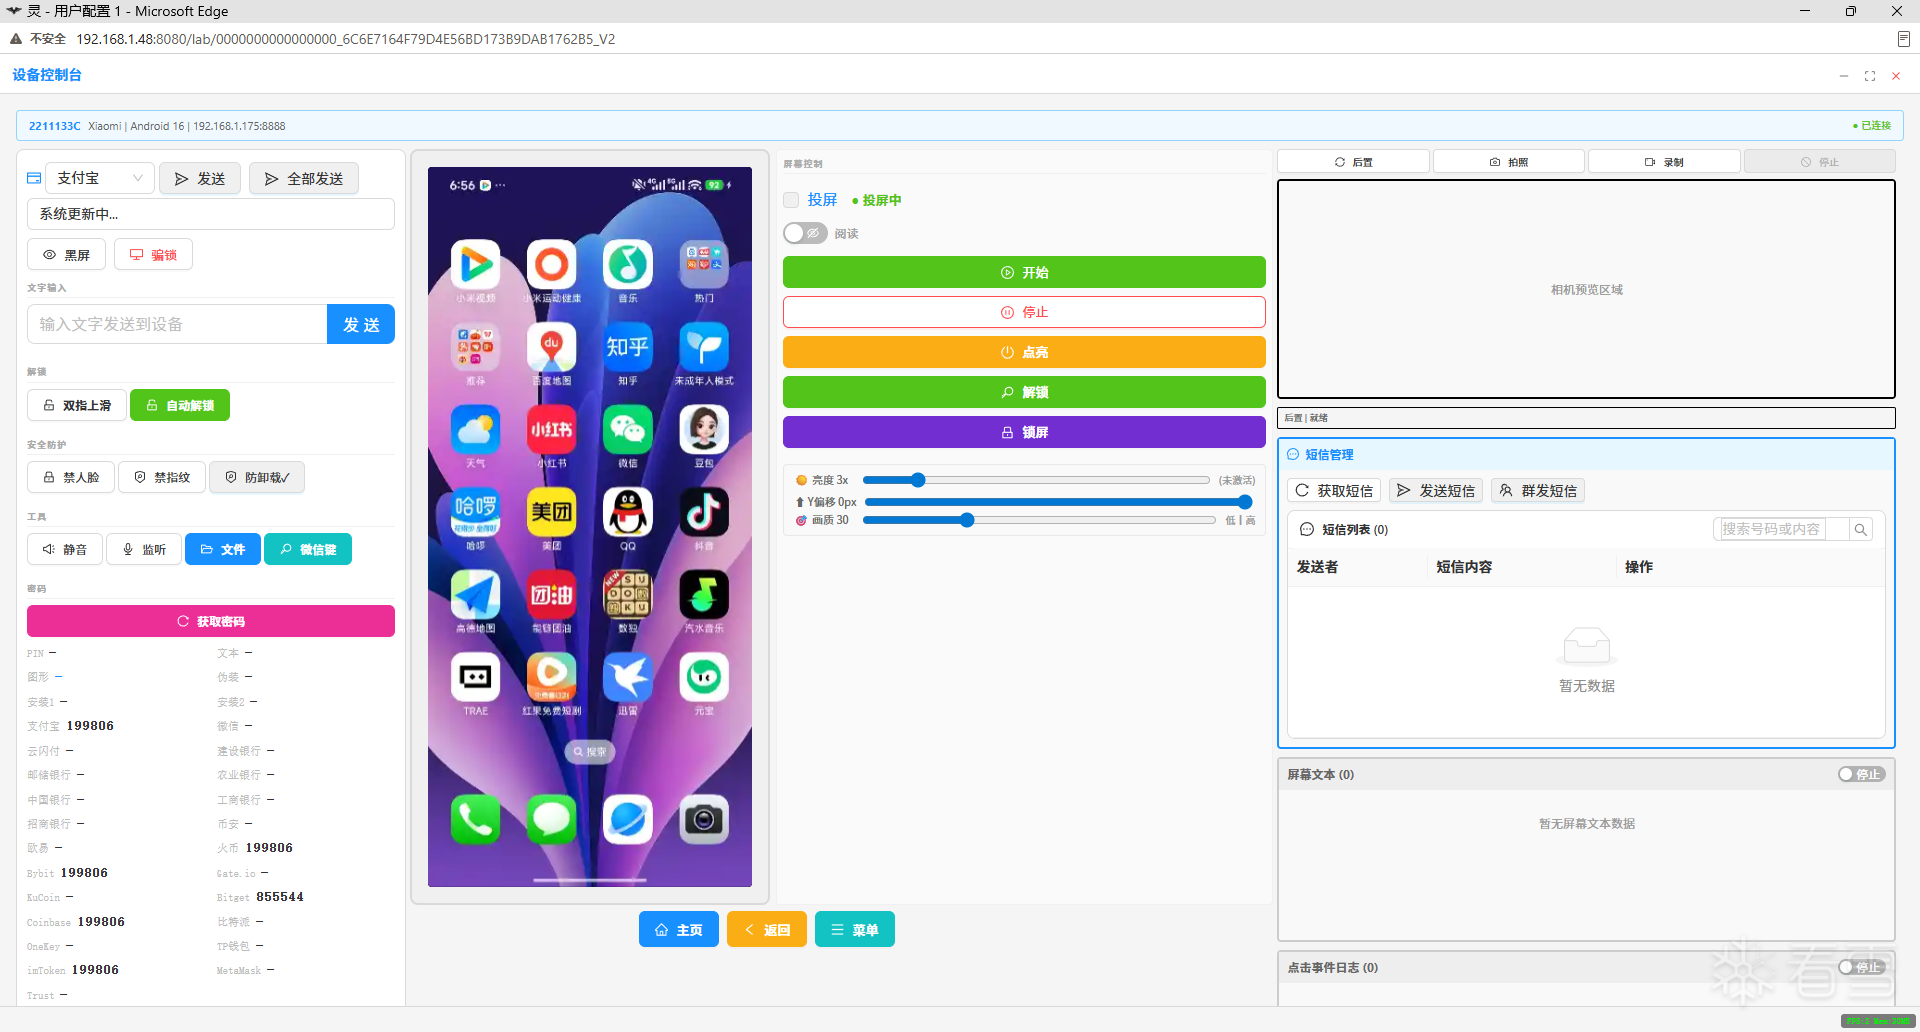Open the WeChat app on phone screen
This screenshot has width=1920, height=1032.
[628, 430]
